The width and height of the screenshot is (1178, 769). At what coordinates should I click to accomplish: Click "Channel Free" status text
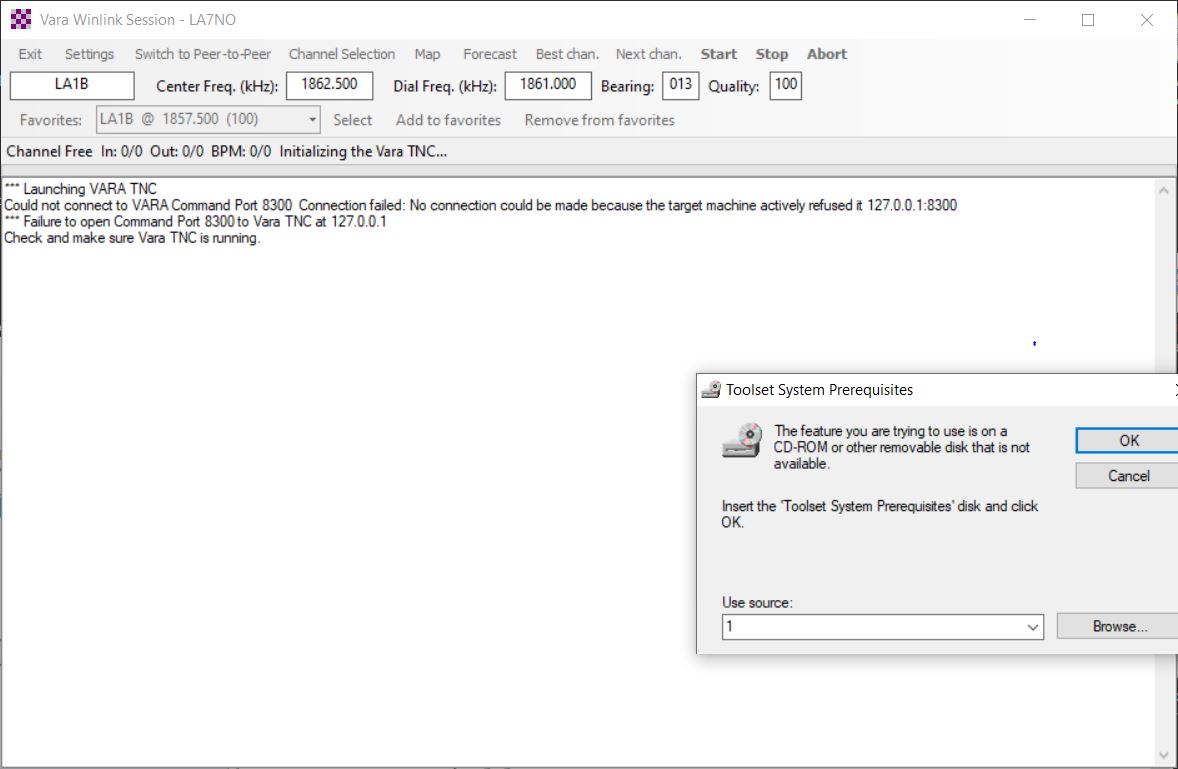(x=50, y=152)
